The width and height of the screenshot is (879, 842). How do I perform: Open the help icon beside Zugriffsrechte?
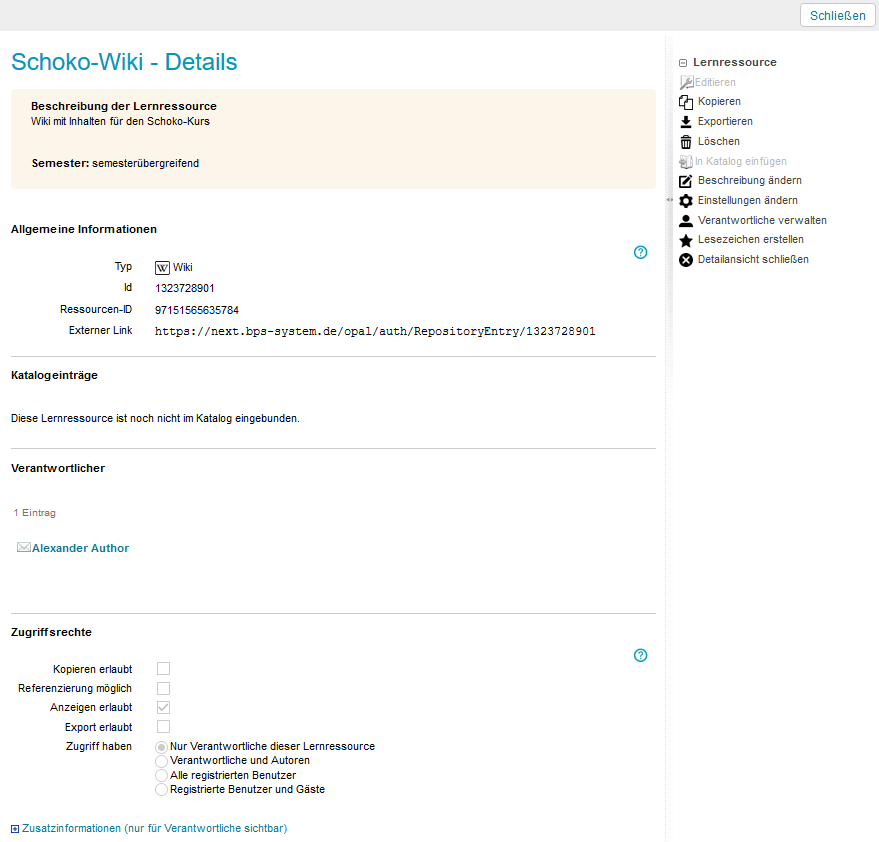coord(640,655)
